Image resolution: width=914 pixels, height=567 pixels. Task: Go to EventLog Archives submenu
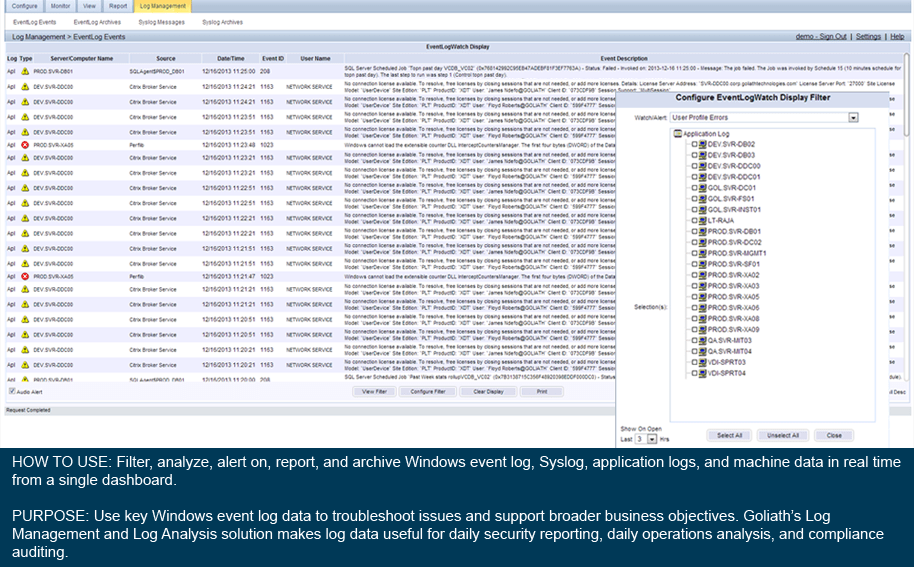(97, 22)
